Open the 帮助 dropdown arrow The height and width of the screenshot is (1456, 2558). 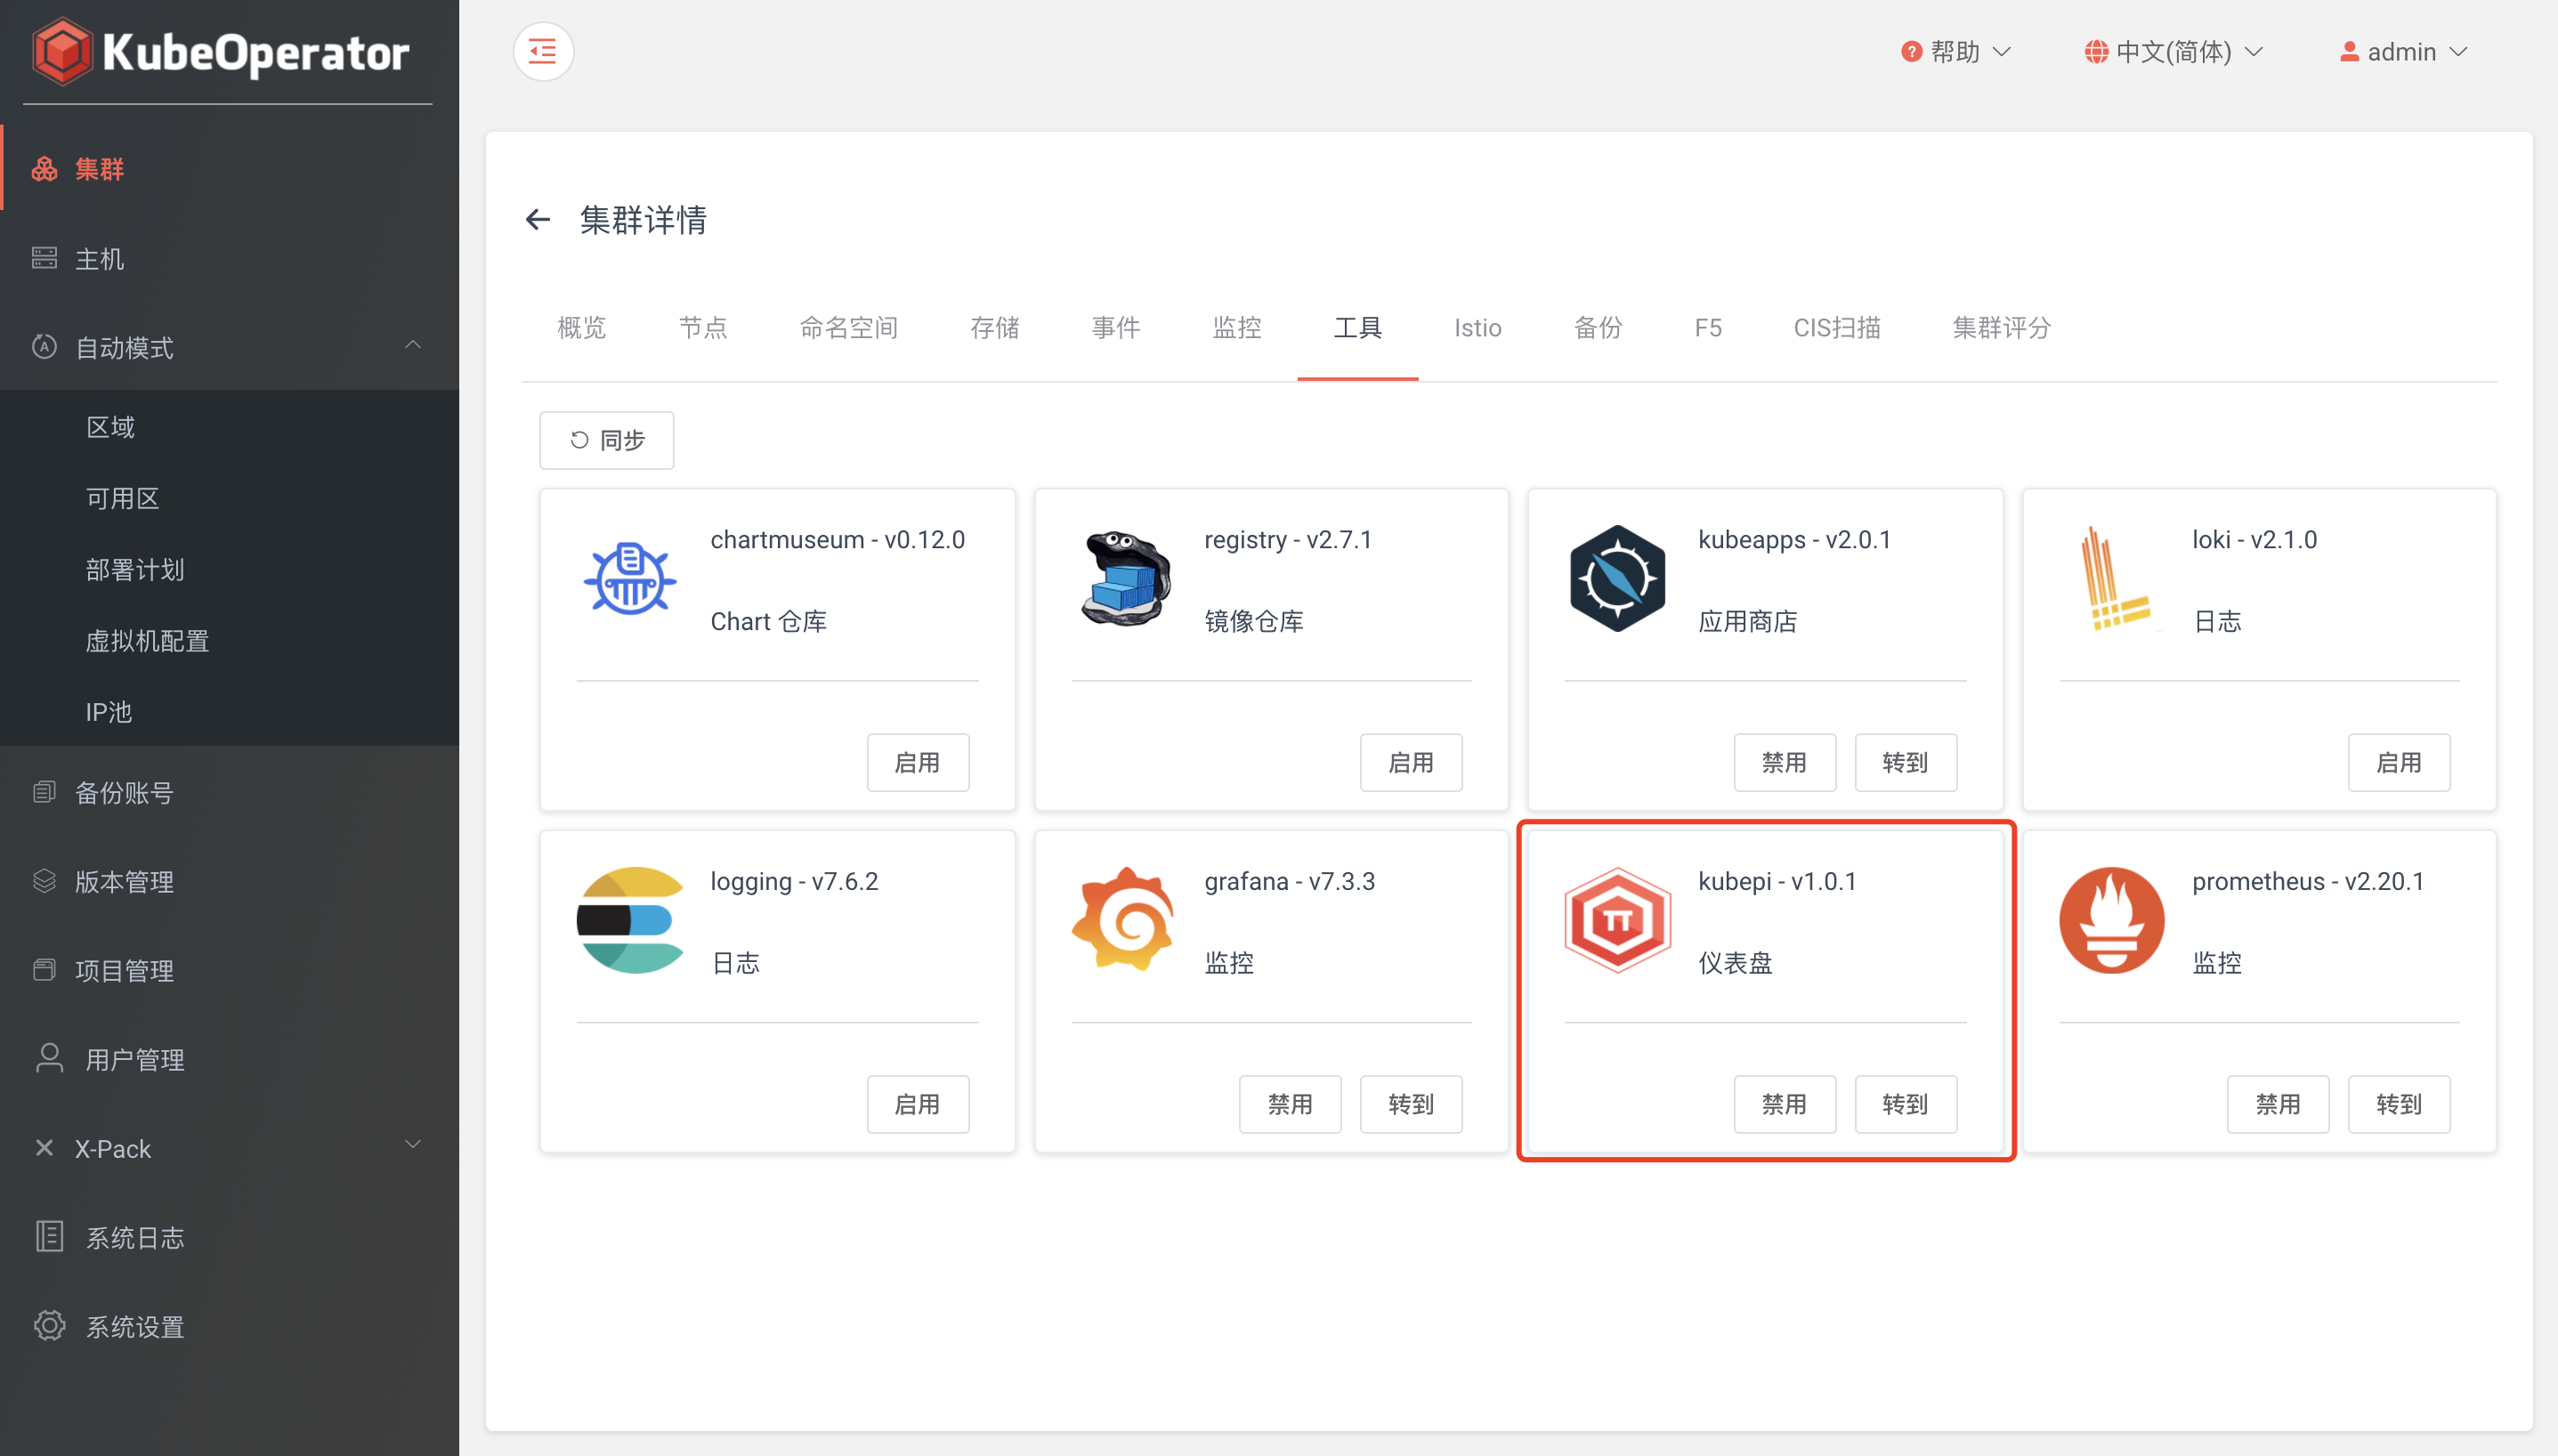pyautogui.click(x=2002, y=51)
